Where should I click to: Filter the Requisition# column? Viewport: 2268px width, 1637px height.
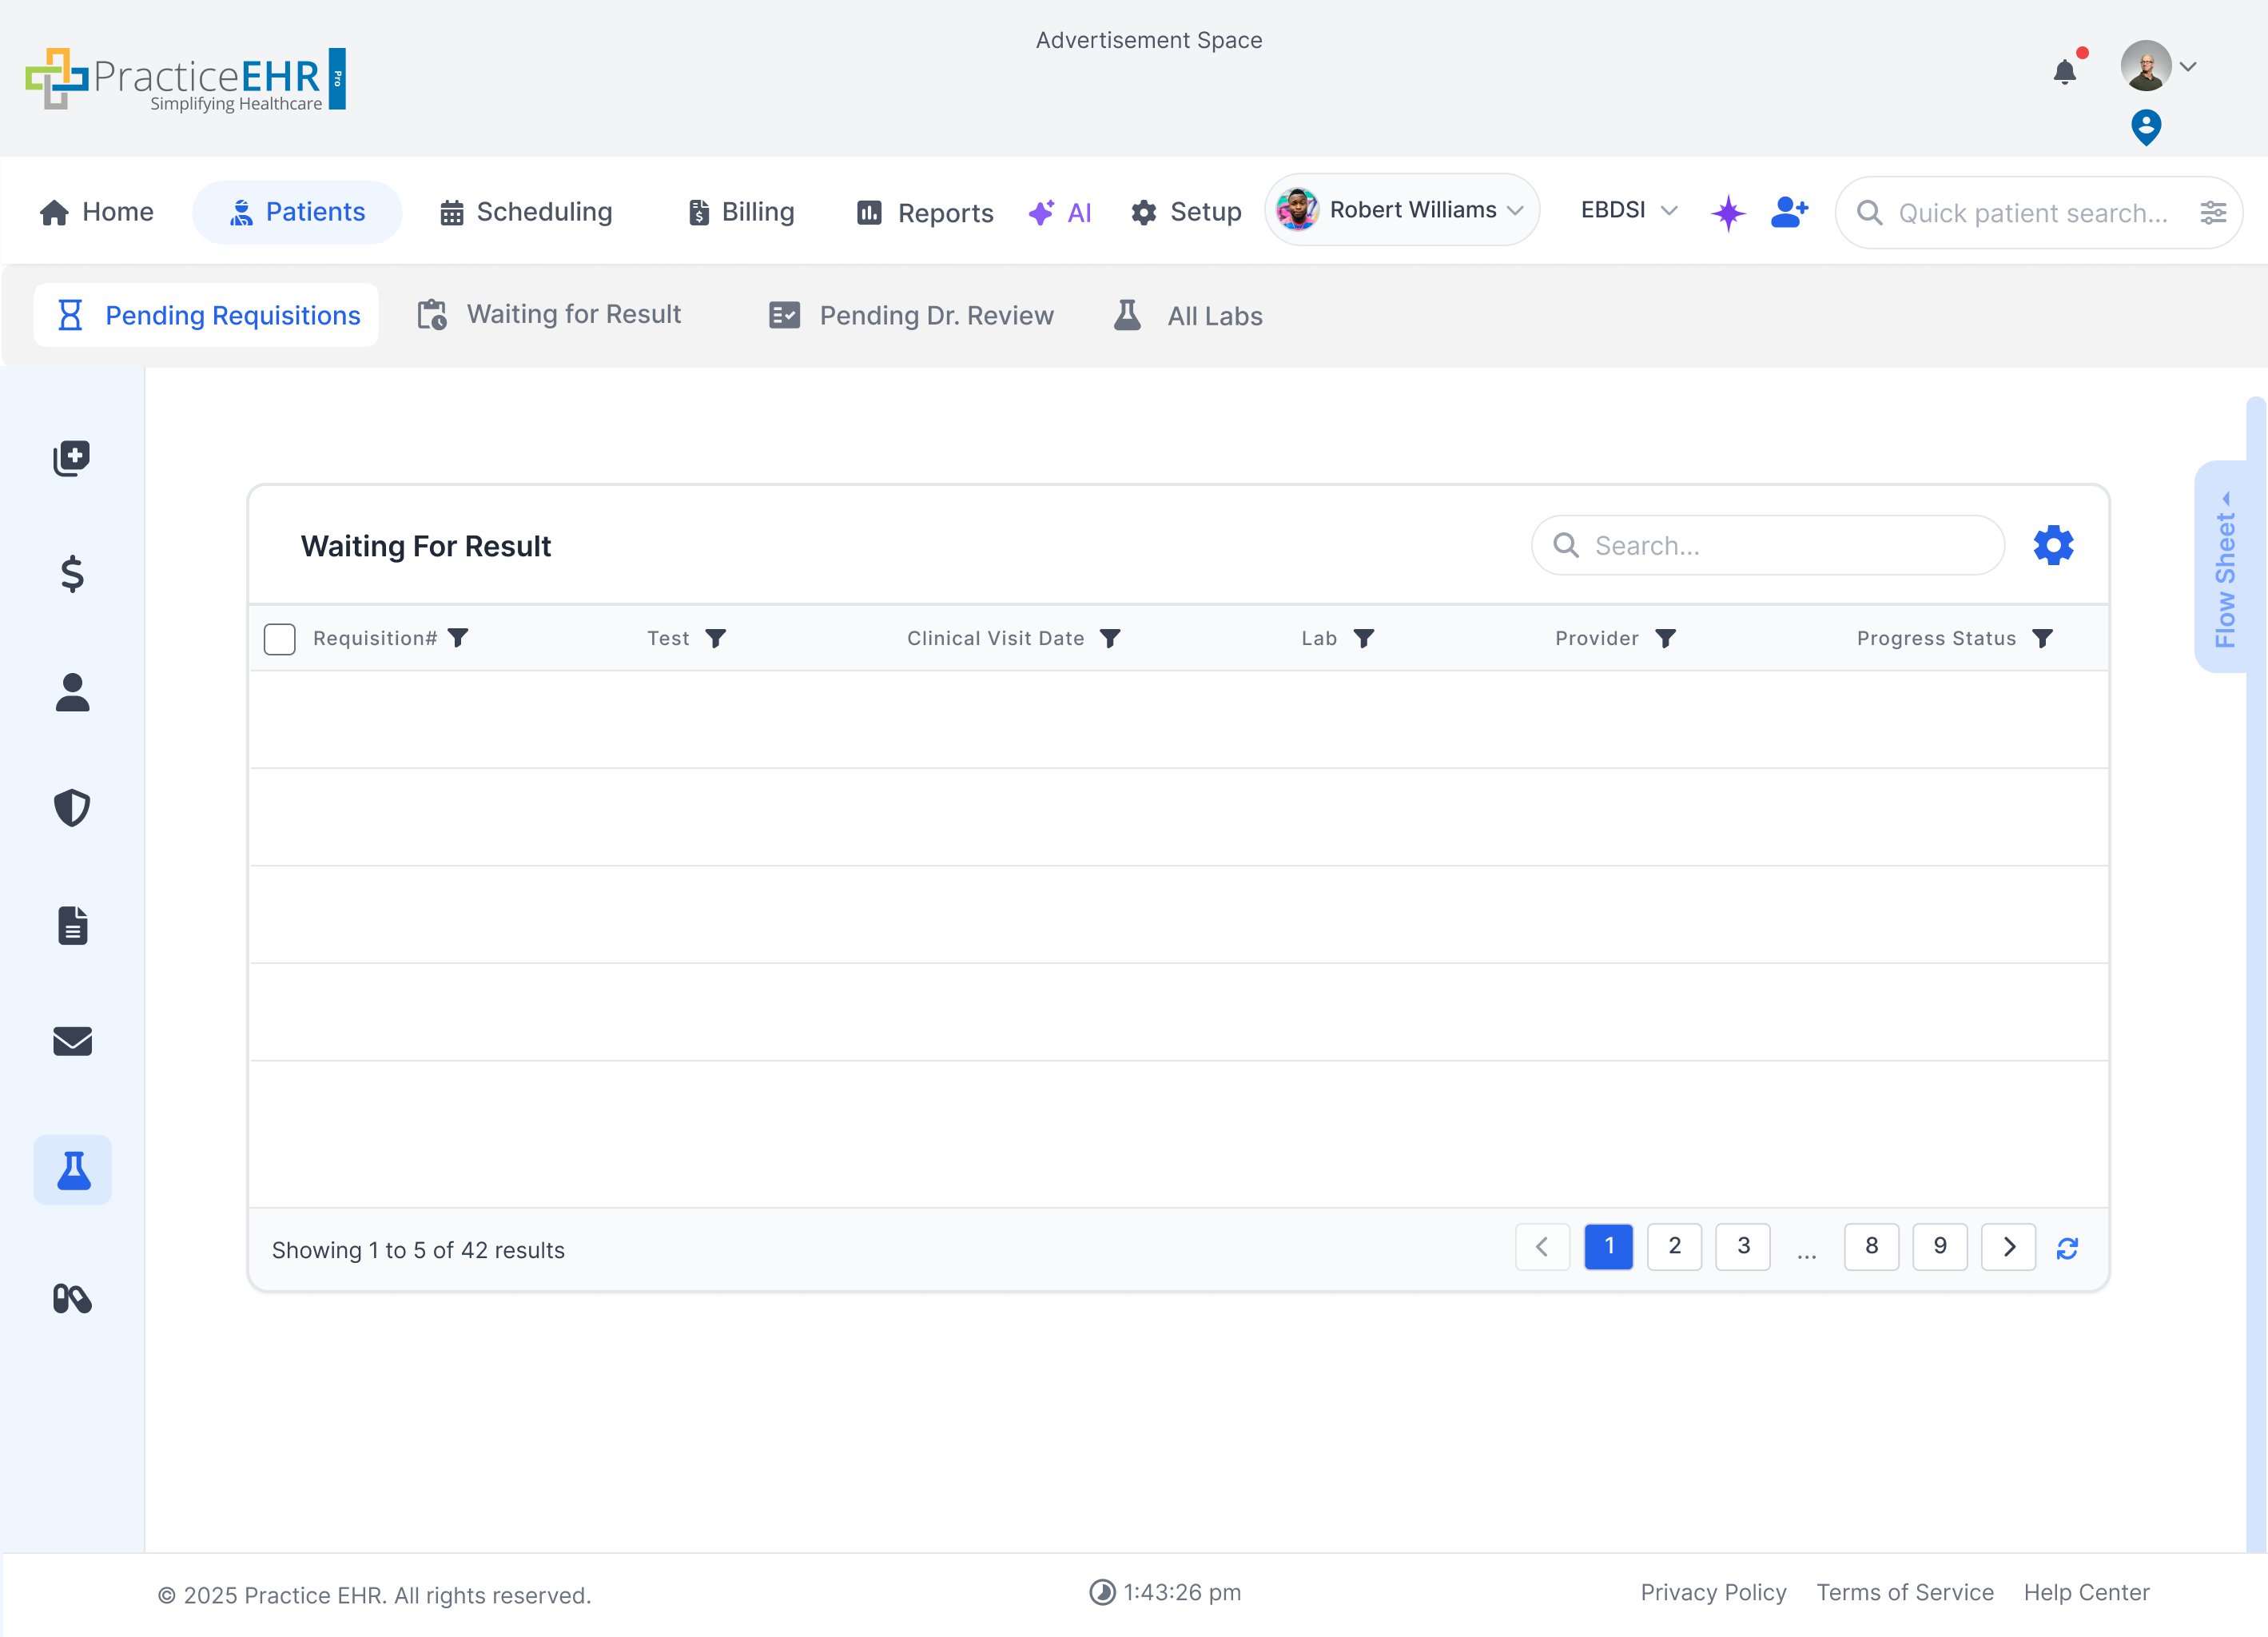(x=458, y=638)
